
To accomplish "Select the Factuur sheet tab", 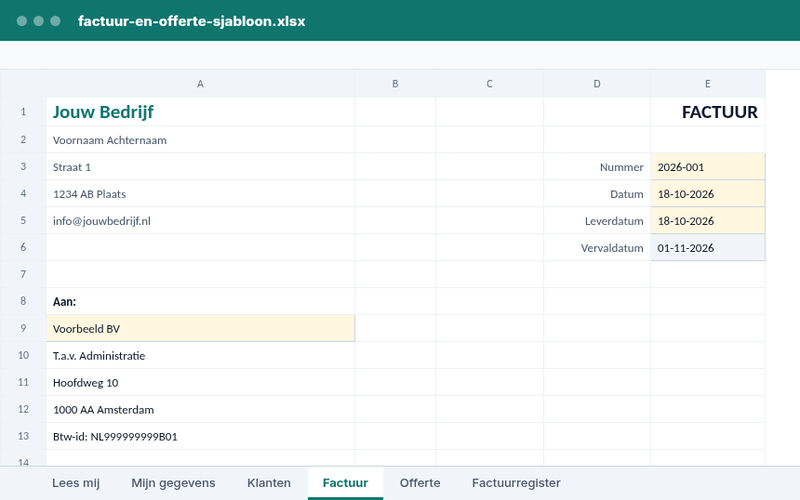I will (345, 483).
